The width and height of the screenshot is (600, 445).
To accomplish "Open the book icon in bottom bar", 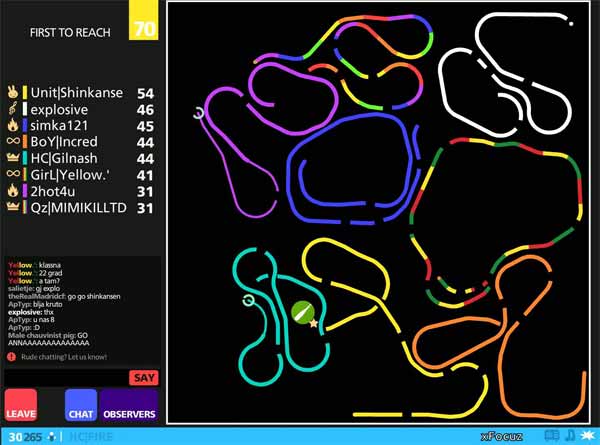I will [x=551, y=436].
